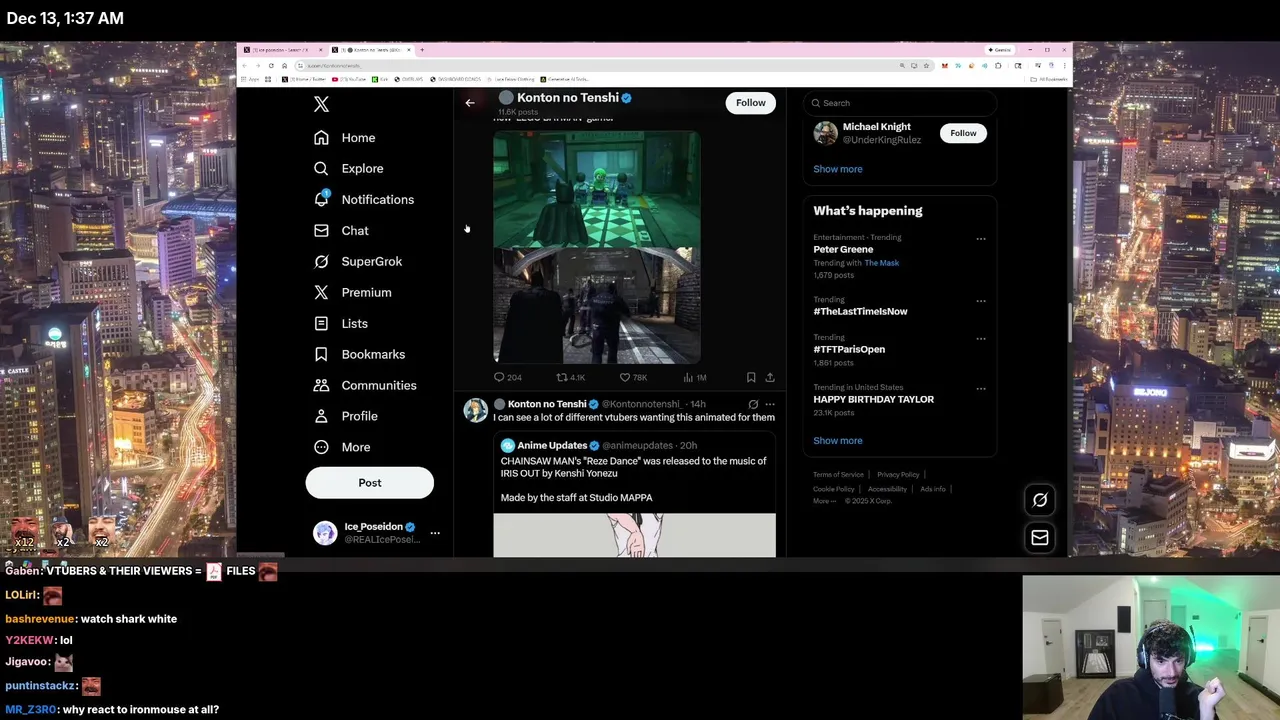Open SuperGrok in the sidebar
1280x720 pixels.
(x=357, y=262)
